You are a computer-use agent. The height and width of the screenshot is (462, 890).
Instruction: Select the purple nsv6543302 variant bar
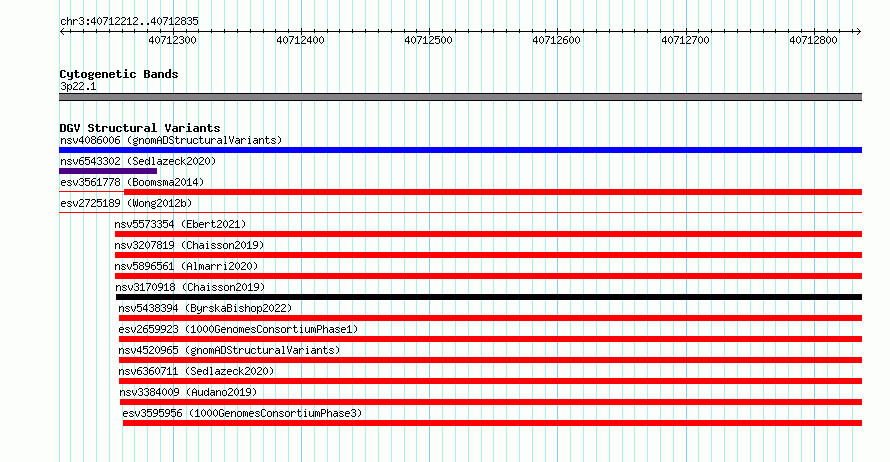click(x=108, y=171)
